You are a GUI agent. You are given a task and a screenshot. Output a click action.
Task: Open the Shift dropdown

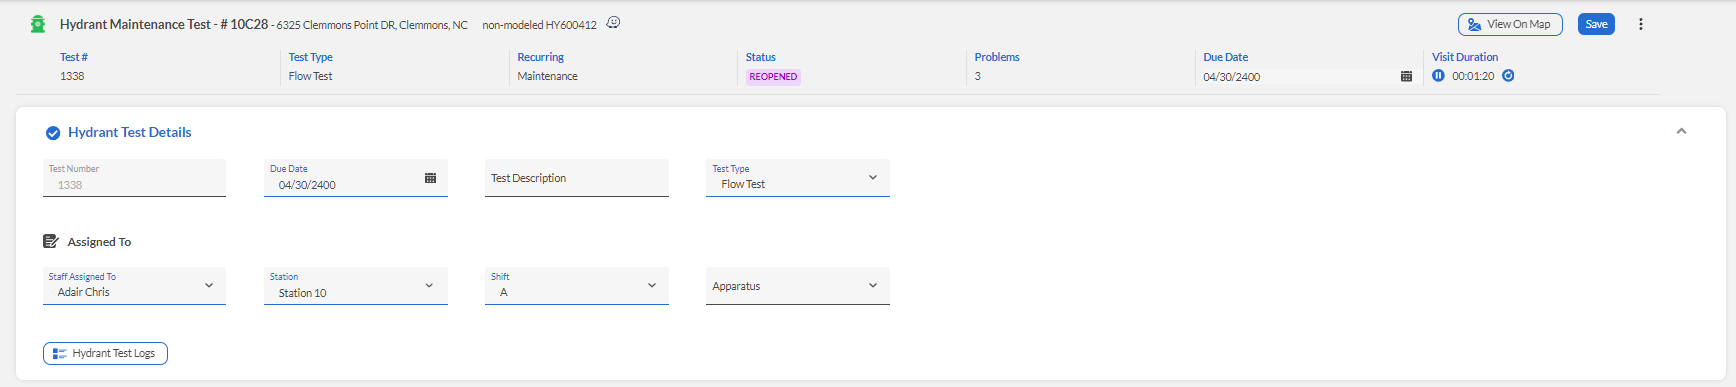tap(576, 286)
